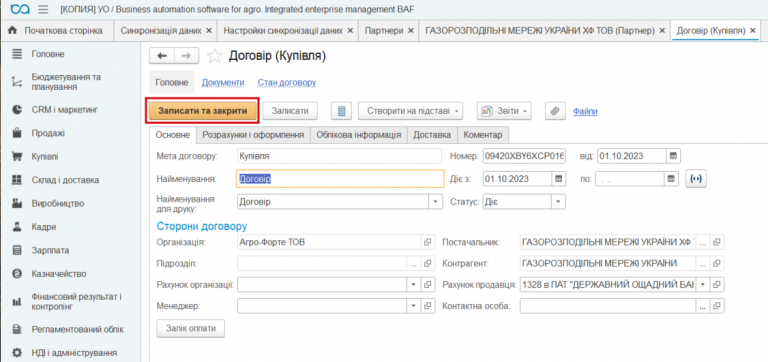Go back with the left arrow button
This screenshot has height=362, width=768.
[162, 56]
